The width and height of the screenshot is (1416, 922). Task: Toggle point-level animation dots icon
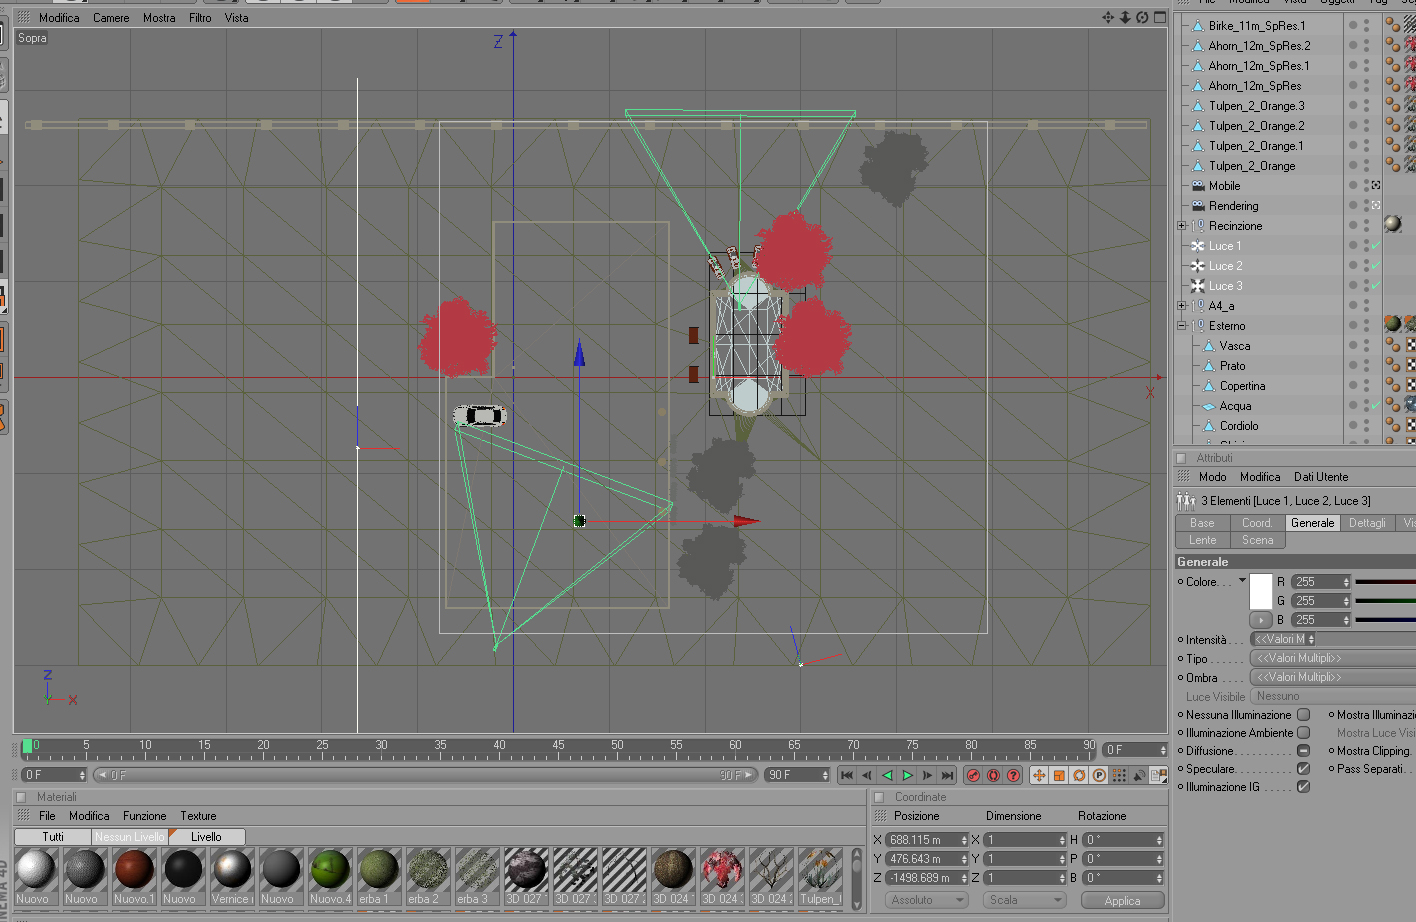coord(1119,775)
